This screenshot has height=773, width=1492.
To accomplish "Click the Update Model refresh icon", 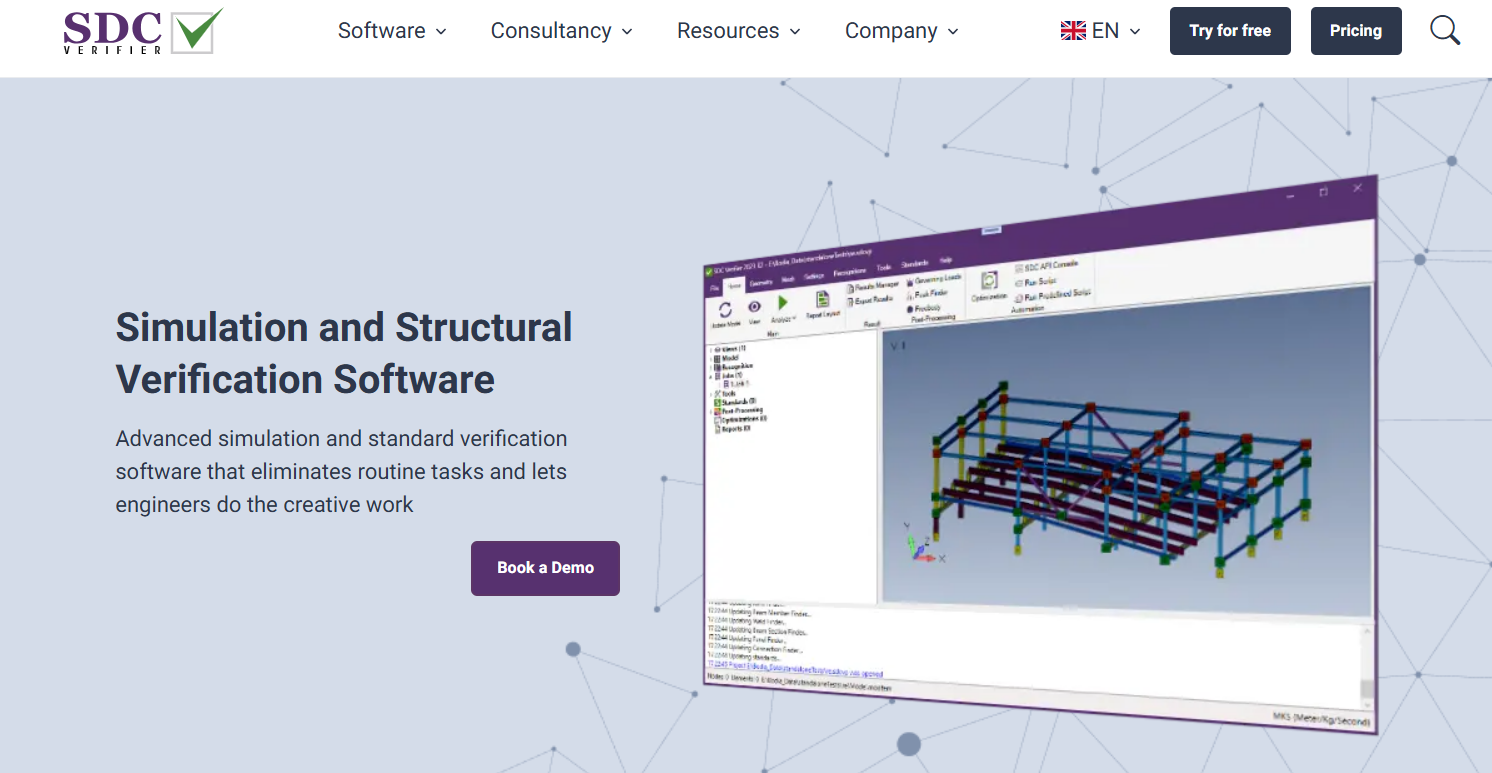I will pyautogui.click(x=725, y=310).
